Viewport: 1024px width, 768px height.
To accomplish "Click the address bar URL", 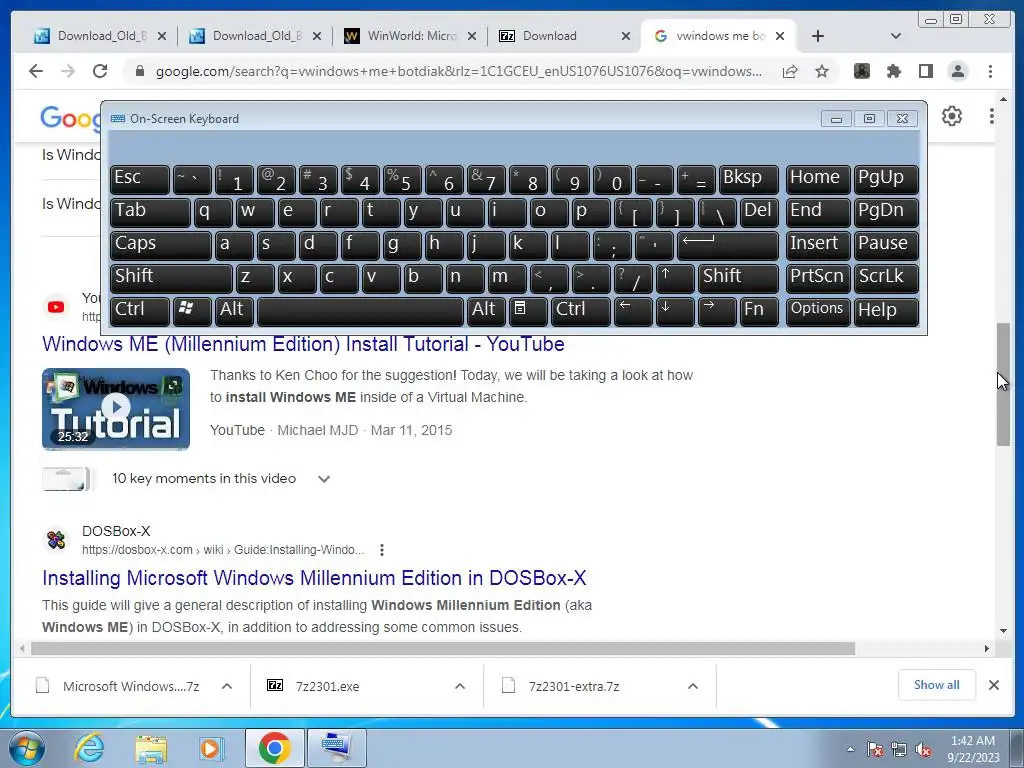I will pos(458,71).
